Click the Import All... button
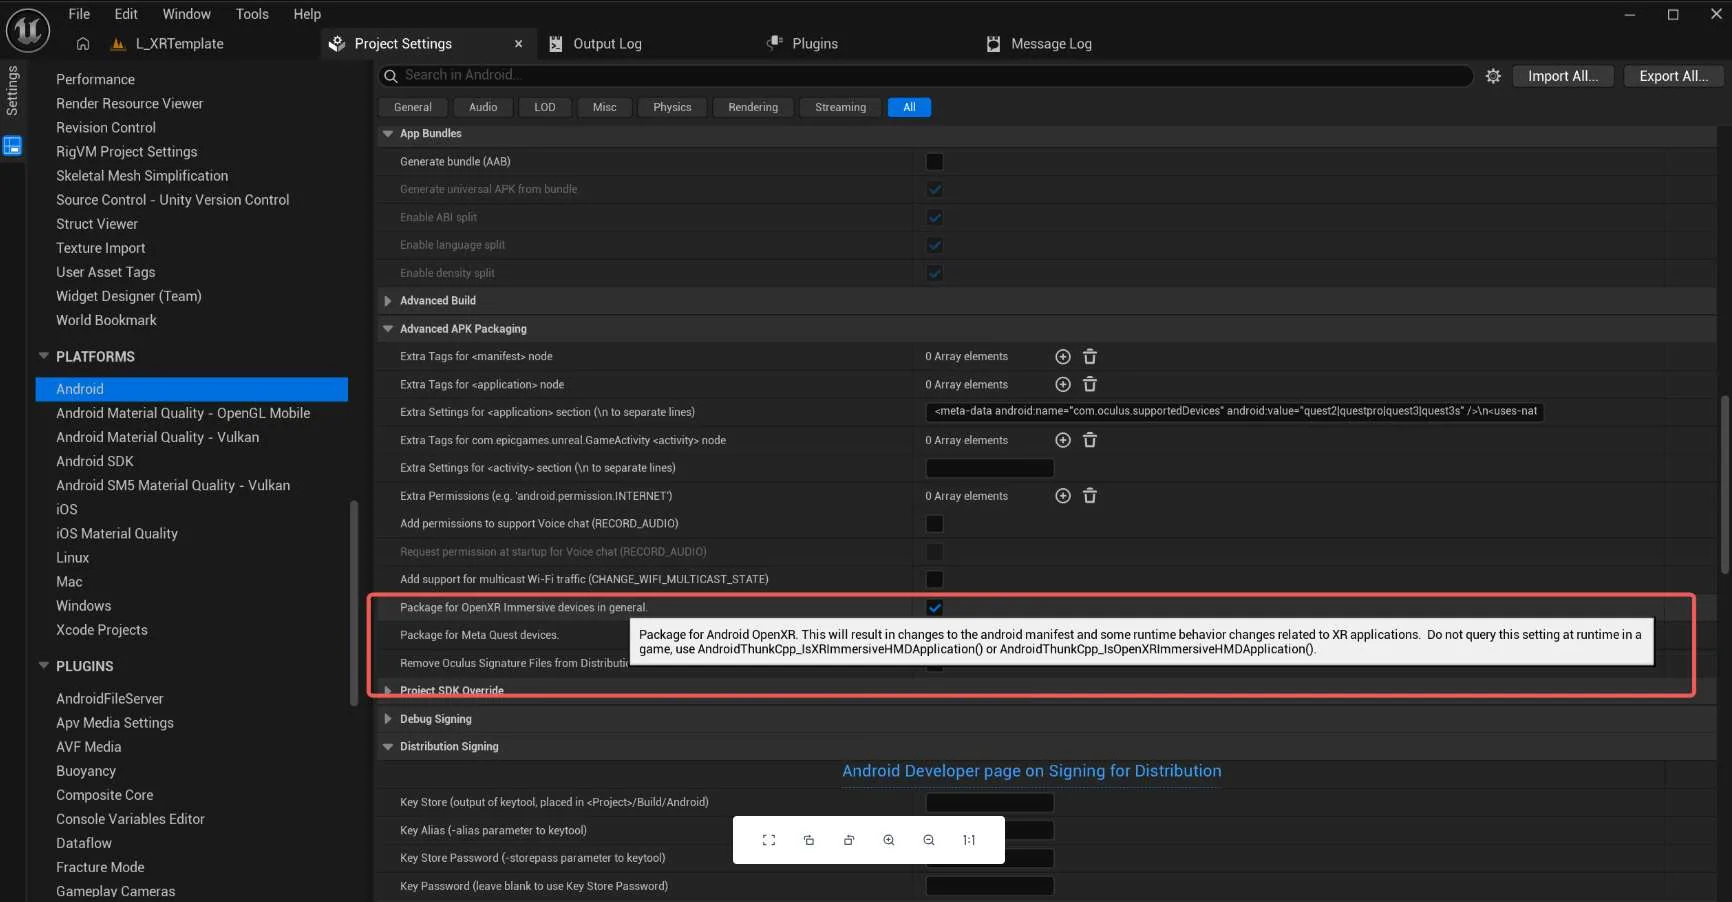The height and width of the screenshot is (902, 1732). [x=1562, y=76]
